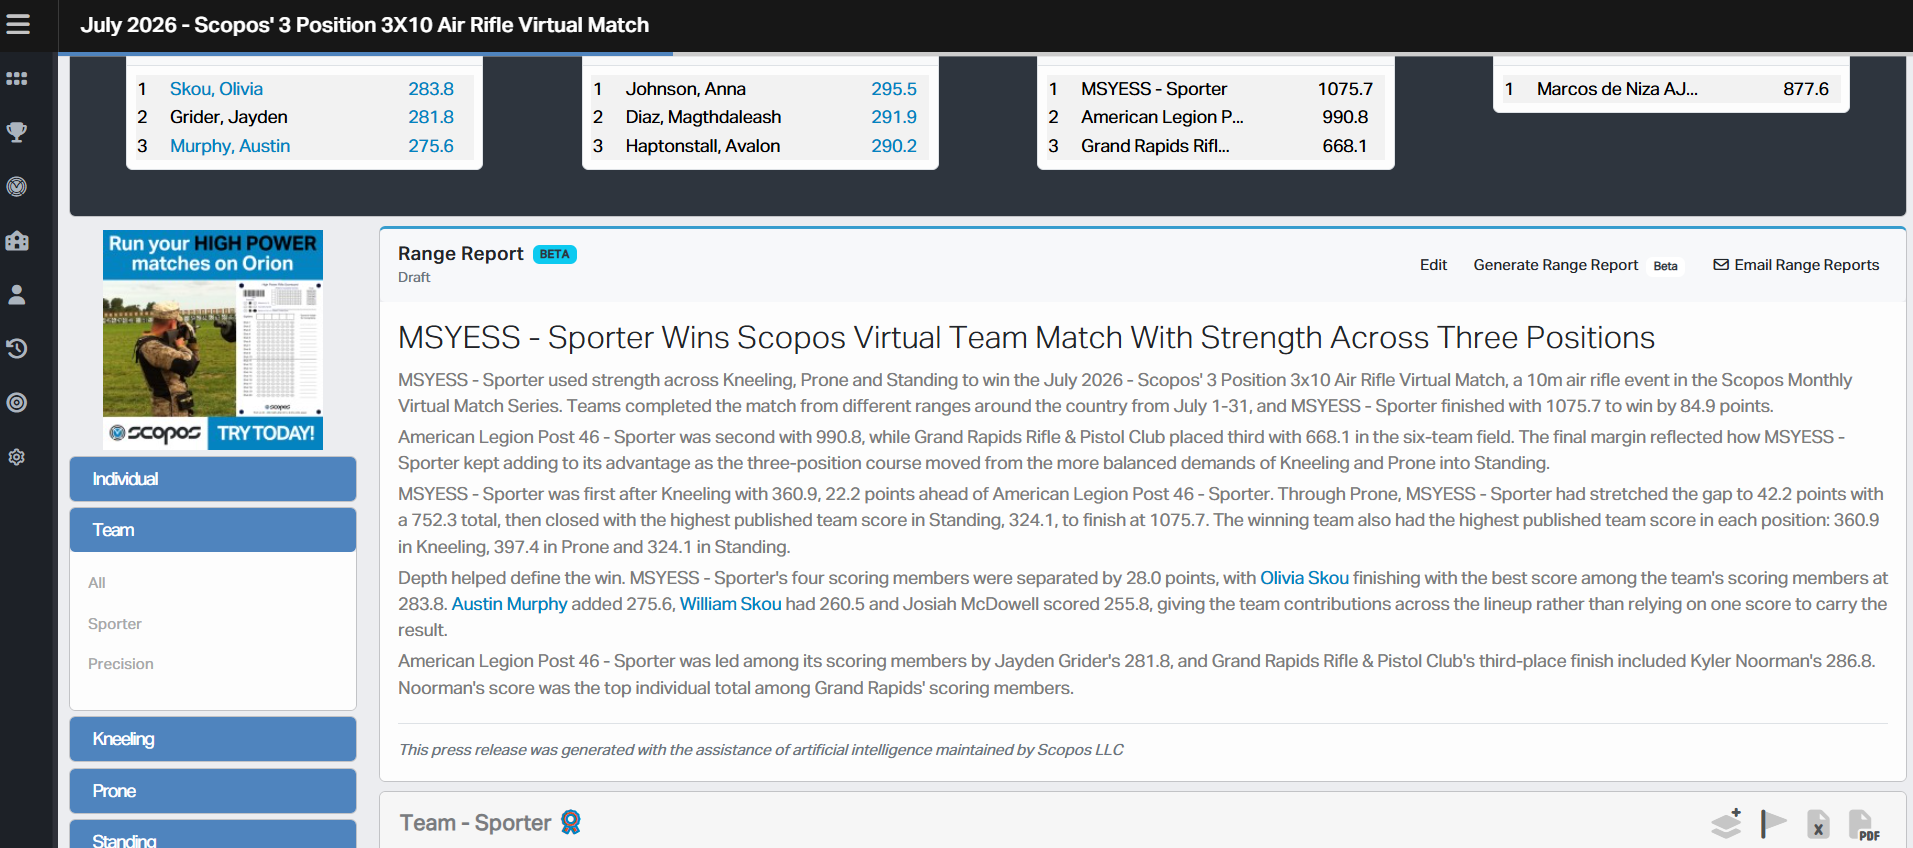Screen dimensions: 1913x848
Task: Click score 281.8 for Jayden Grider
Action: pyautogui.click(x=431, y=117)
